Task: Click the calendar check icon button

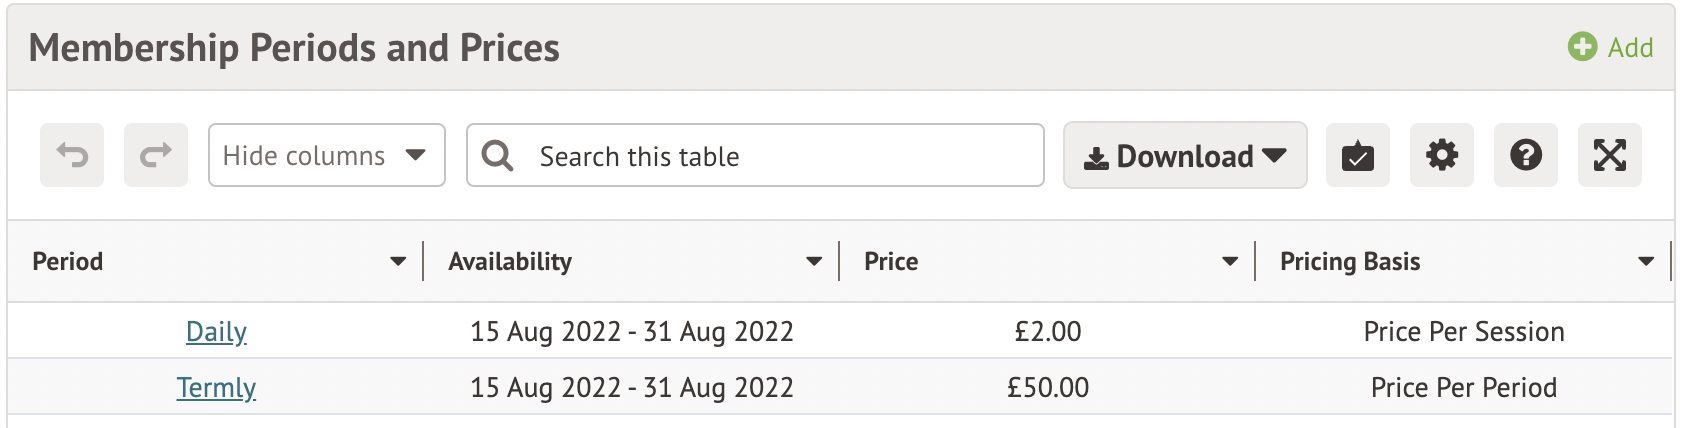Action: 1357,155
